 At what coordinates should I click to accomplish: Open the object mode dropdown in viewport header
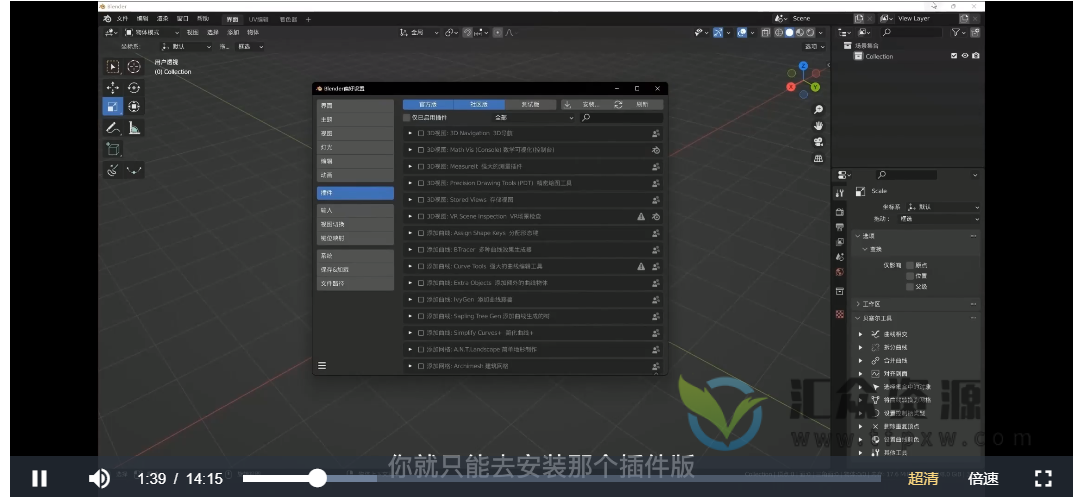(x=152, y=32)
